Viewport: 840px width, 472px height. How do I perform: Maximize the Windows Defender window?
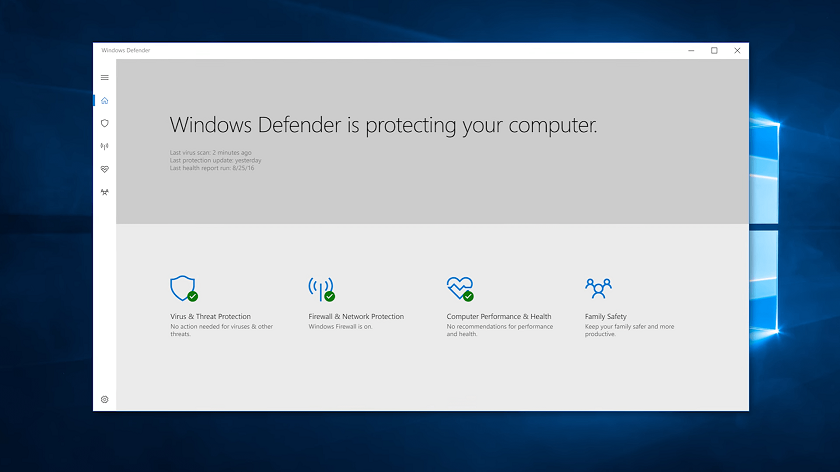[714, 50]
